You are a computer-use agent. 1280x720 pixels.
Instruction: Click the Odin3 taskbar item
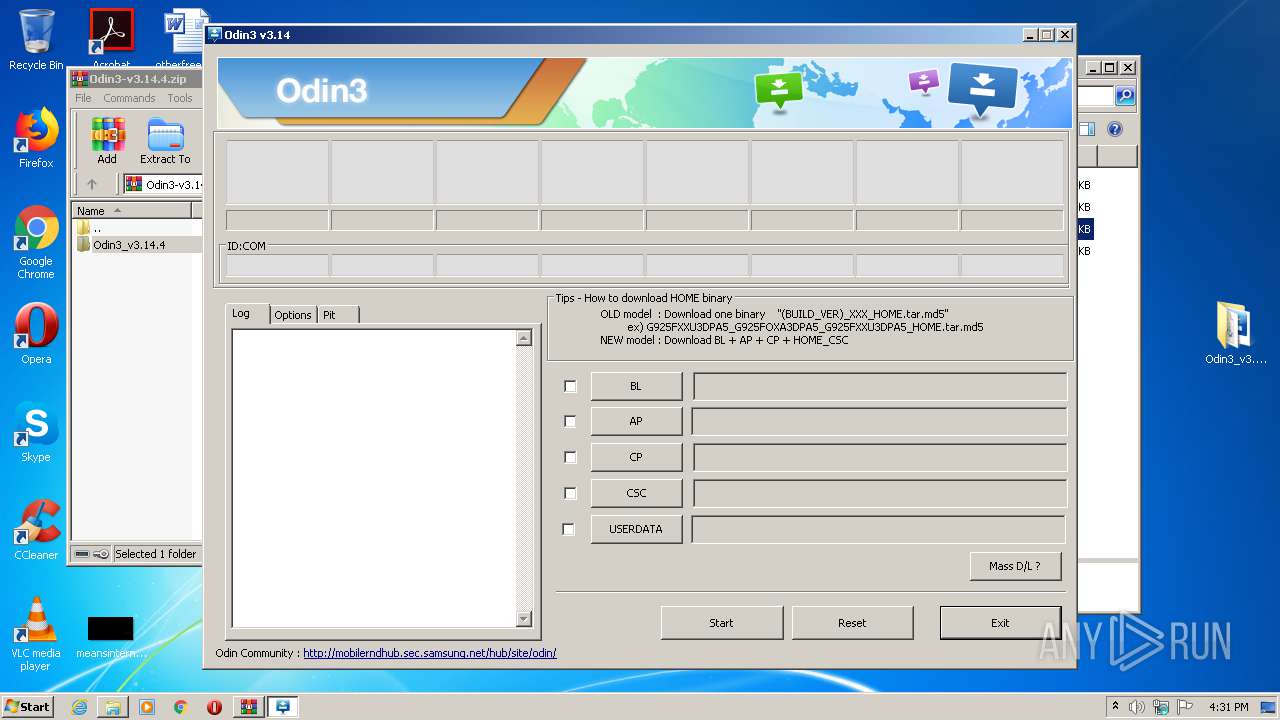point(283,707)
